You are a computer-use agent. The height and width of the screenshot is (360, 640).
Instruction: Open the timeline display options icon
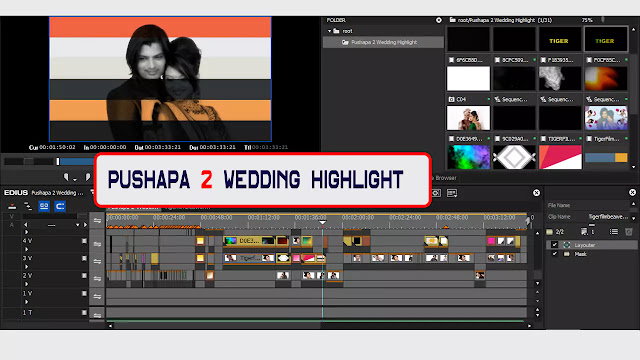(452, 193)
